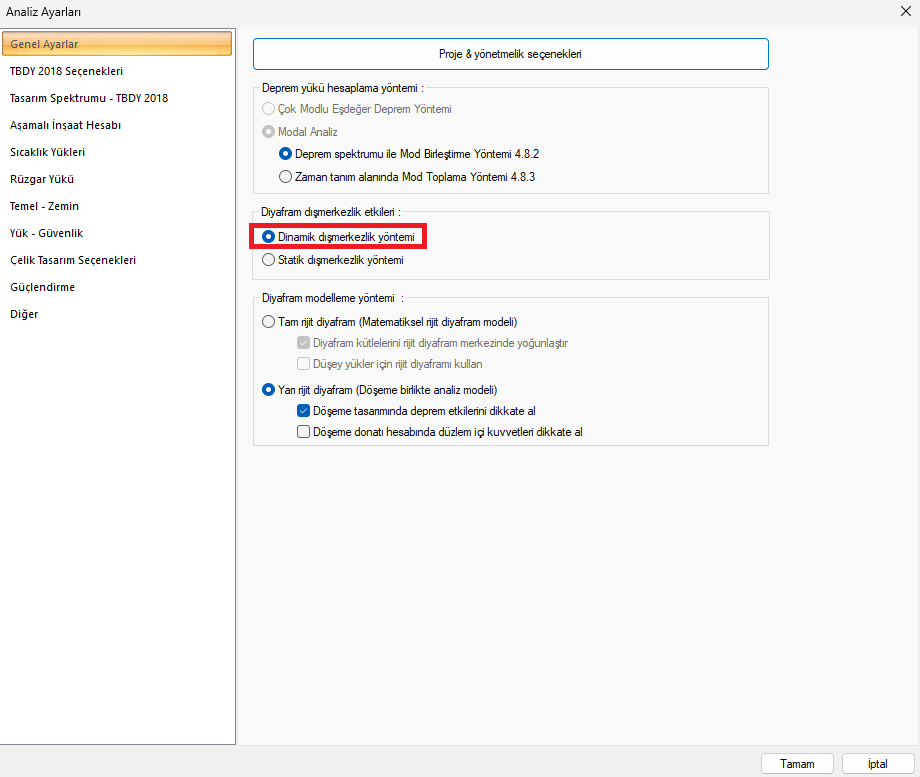Cancel the dialog with İptal
920x777 pixels.
pyautogui.click(x=877, y=763)
